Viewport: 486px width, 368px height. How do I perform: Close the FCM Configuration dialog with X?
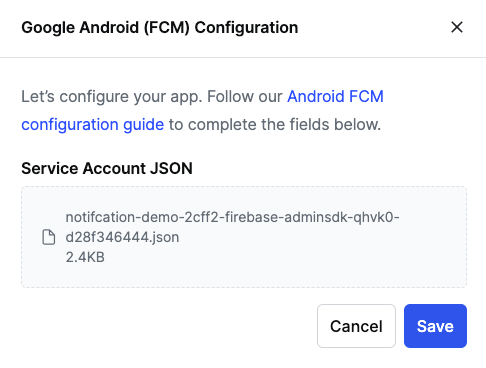tap(457, 27)
